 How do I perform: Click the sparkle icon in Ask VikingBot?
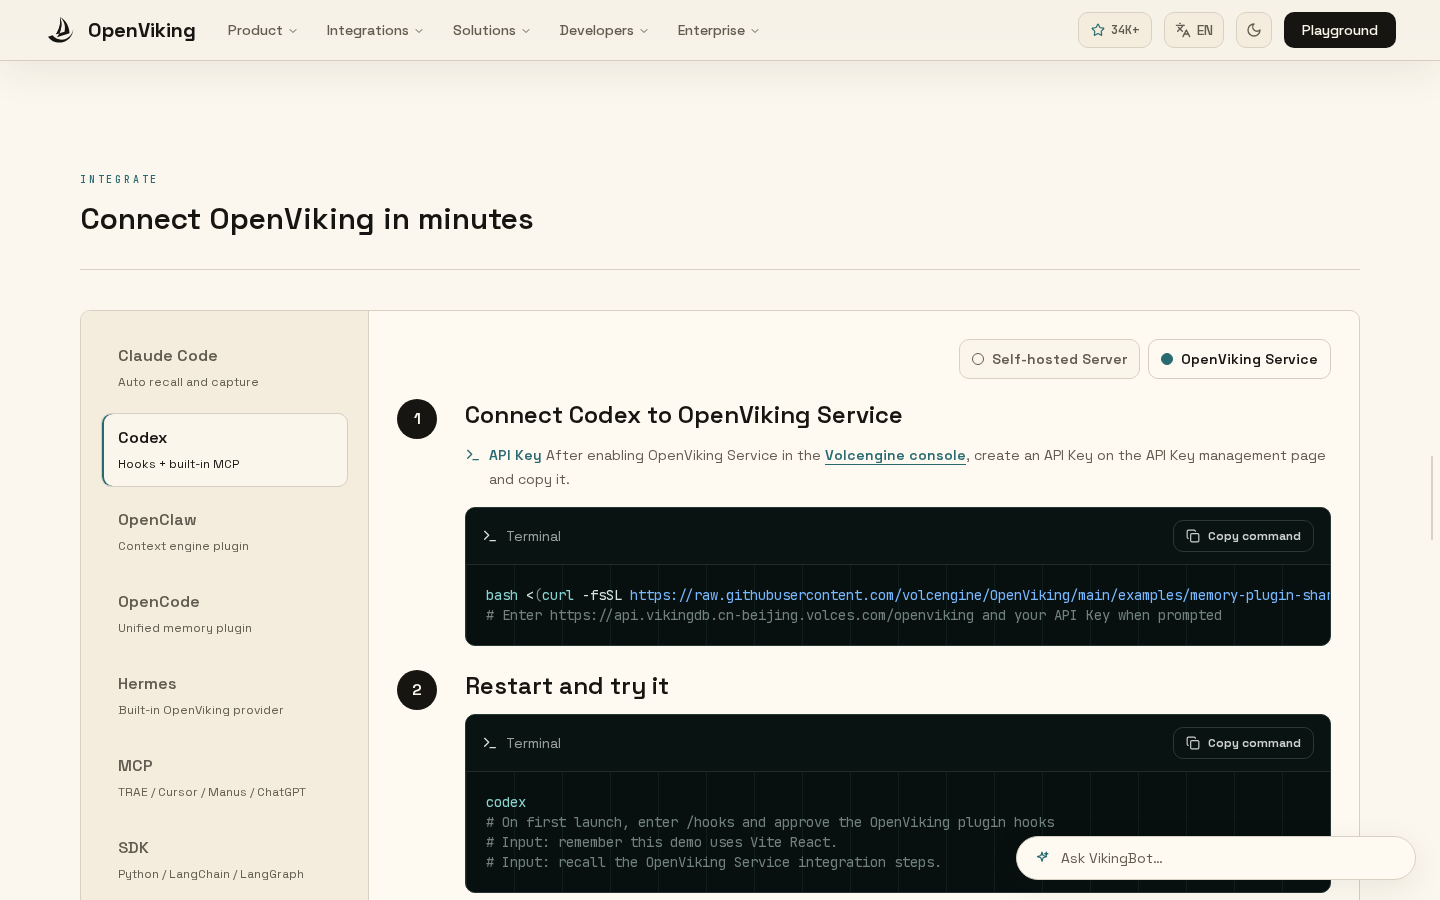pyautogui.click(x=1043, y=857)
